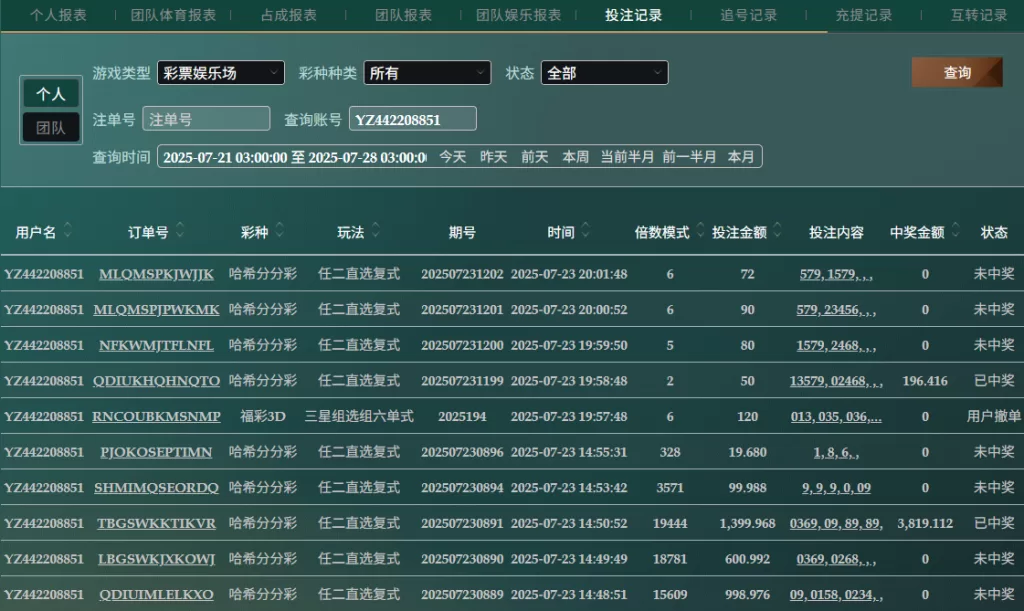Choose 本月 time shortcut

[x=741, y=157]
